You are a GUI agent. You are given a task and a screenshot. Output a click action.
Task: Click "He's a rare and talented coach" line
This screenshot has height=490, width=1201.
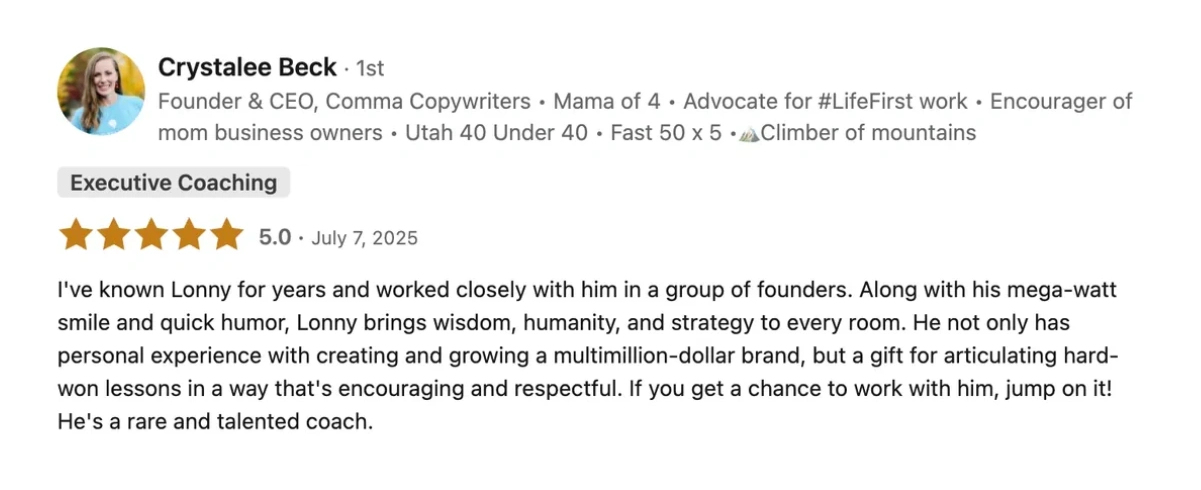pyautogui.click(x=215, y=421)
